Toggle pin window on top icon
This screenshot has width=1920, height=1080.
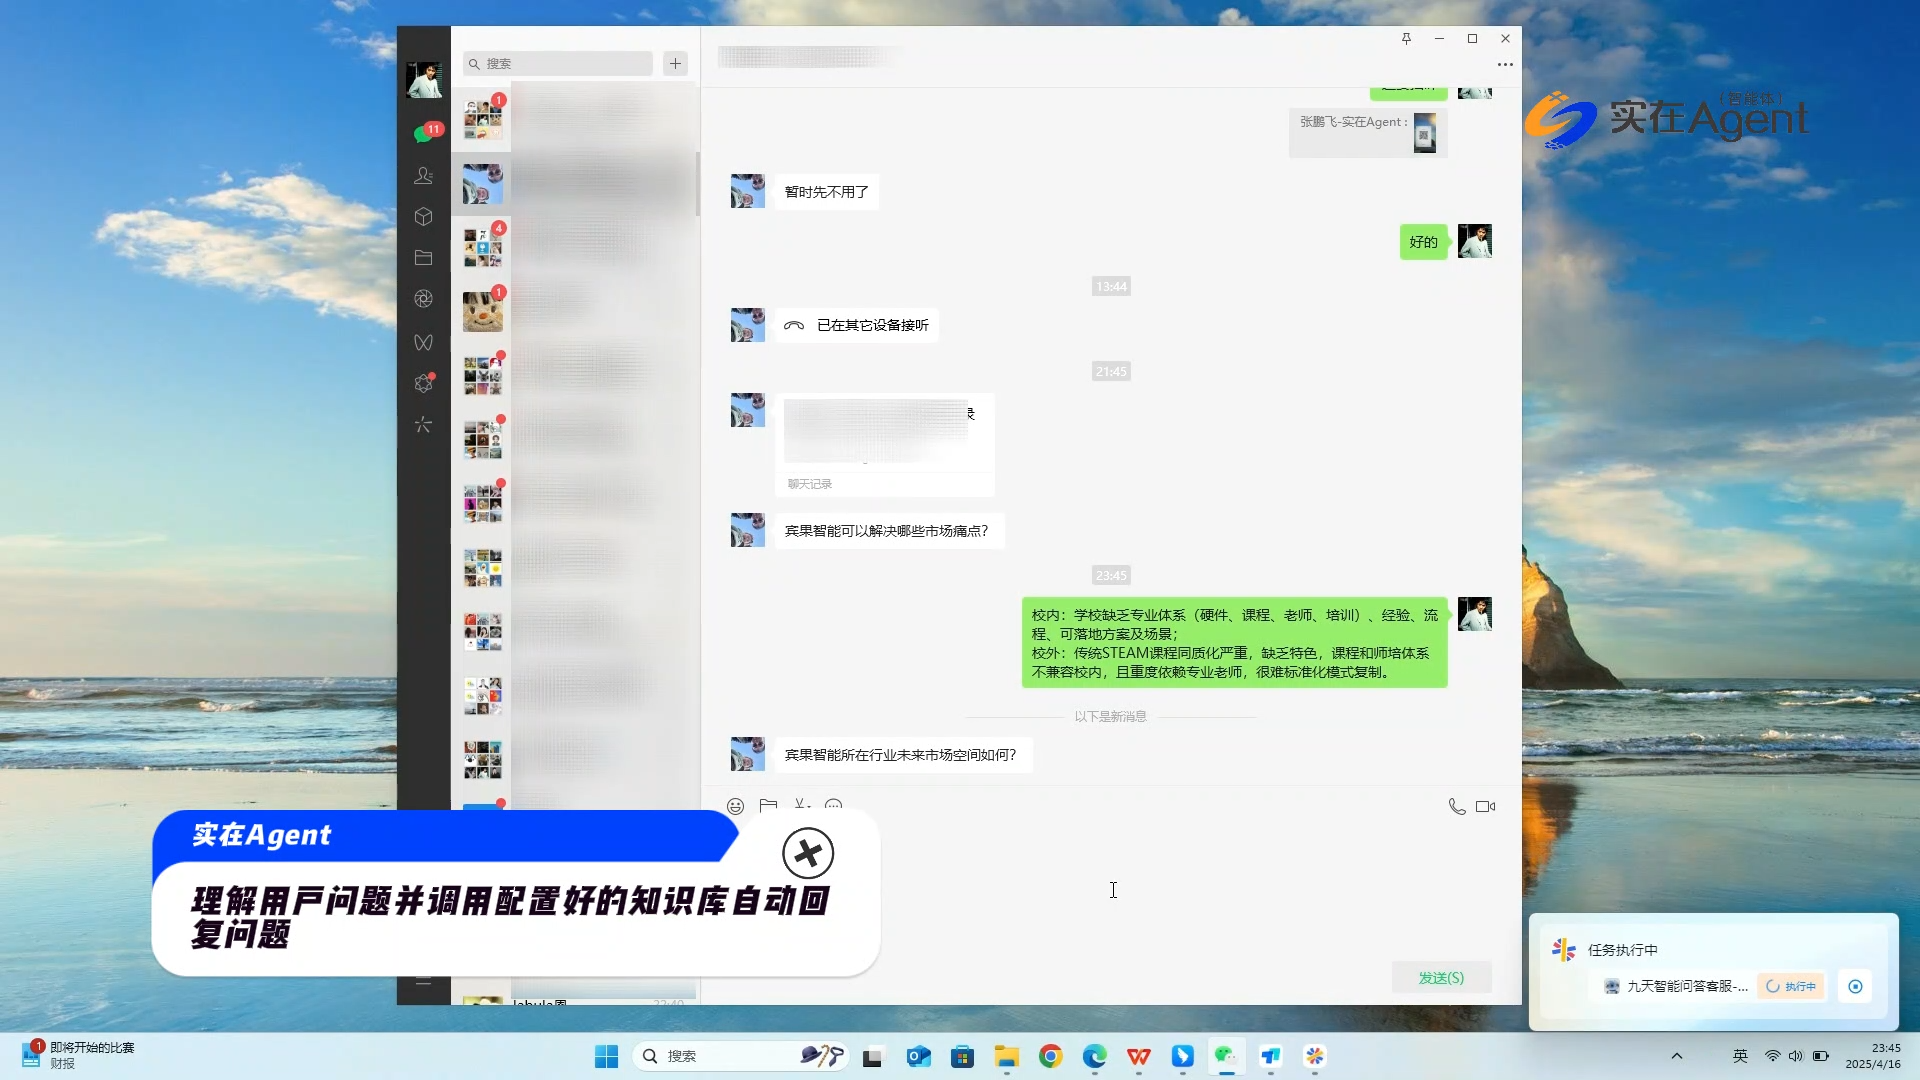click(1406, 38)
